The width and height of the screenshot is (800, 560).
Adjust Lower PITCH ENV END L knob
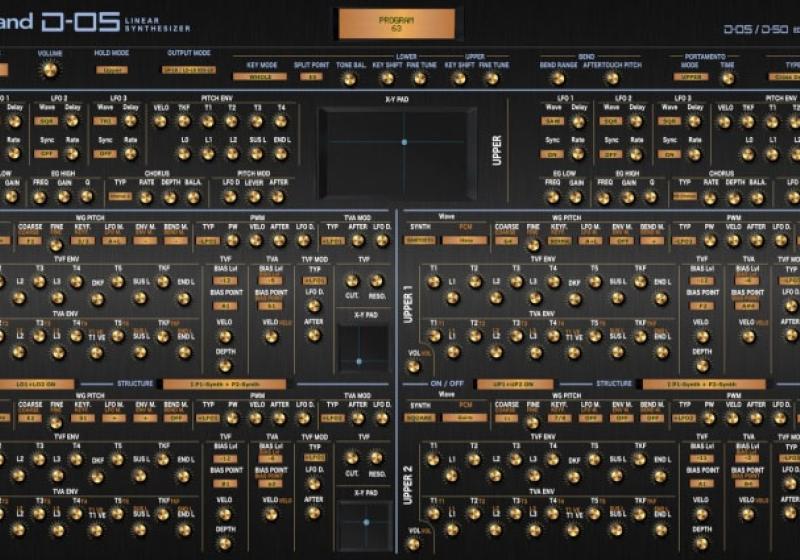(x=281, y=154)
